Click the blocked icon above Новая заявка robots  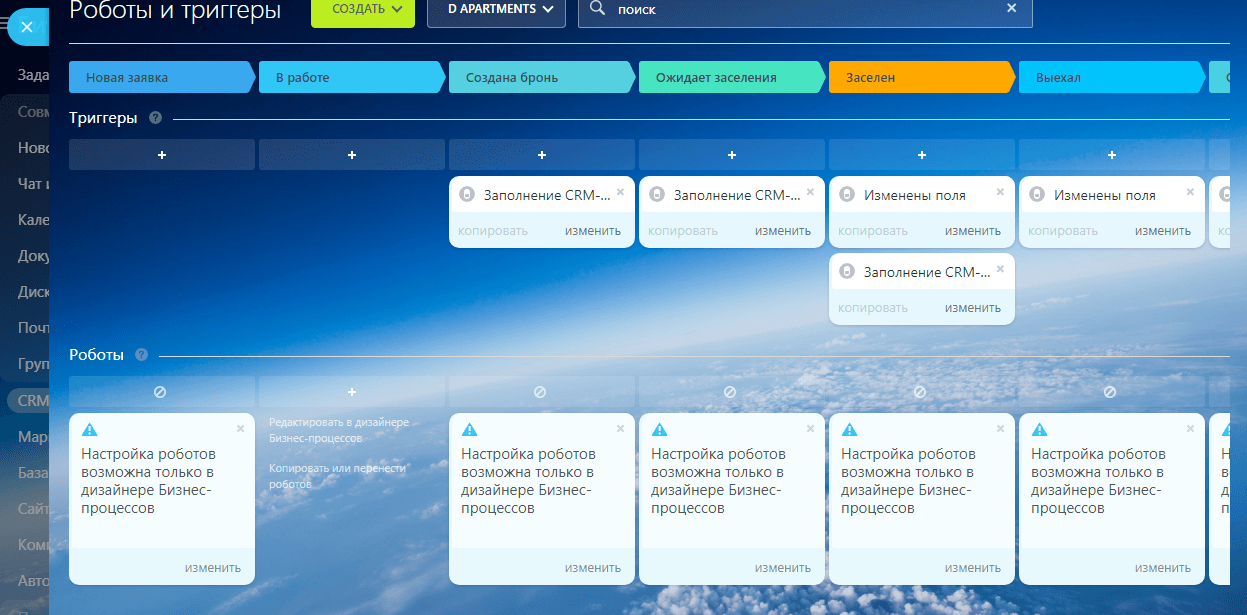tap(160, 392)
